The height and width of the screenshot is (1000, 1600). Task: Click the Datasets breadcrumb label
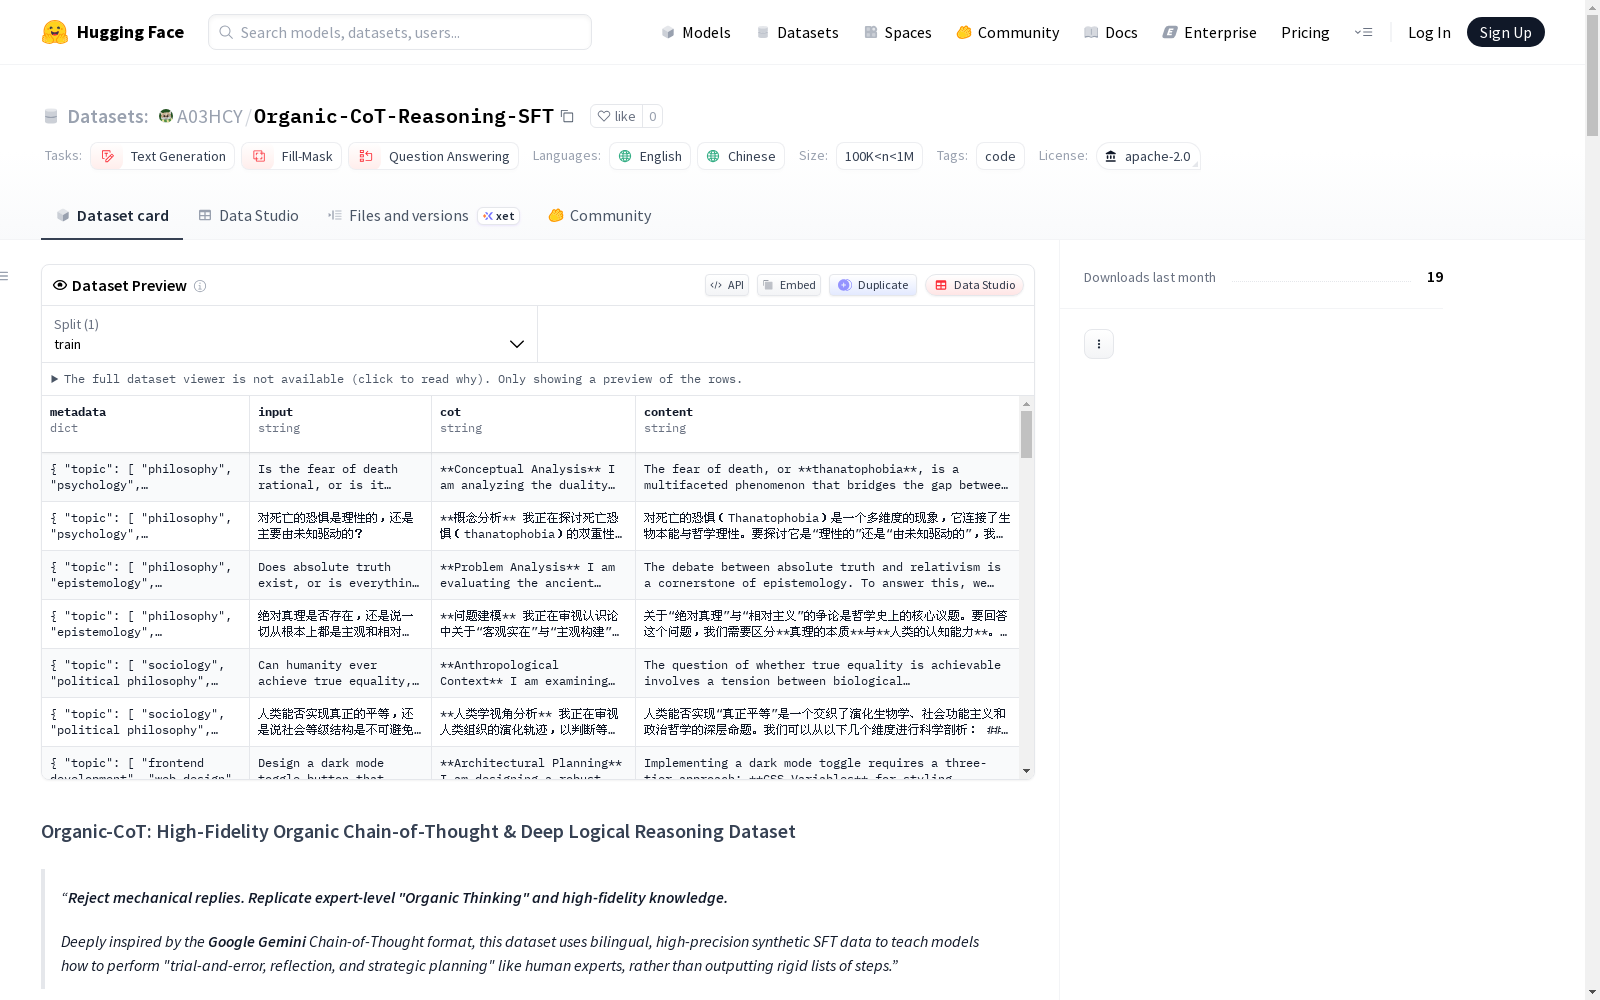coord(107,116)
